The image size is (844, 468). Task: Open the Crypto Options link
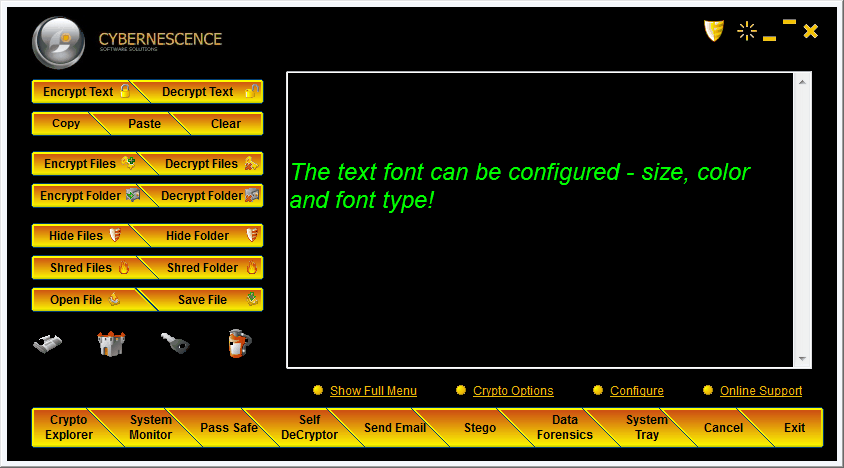pos(513,391)
